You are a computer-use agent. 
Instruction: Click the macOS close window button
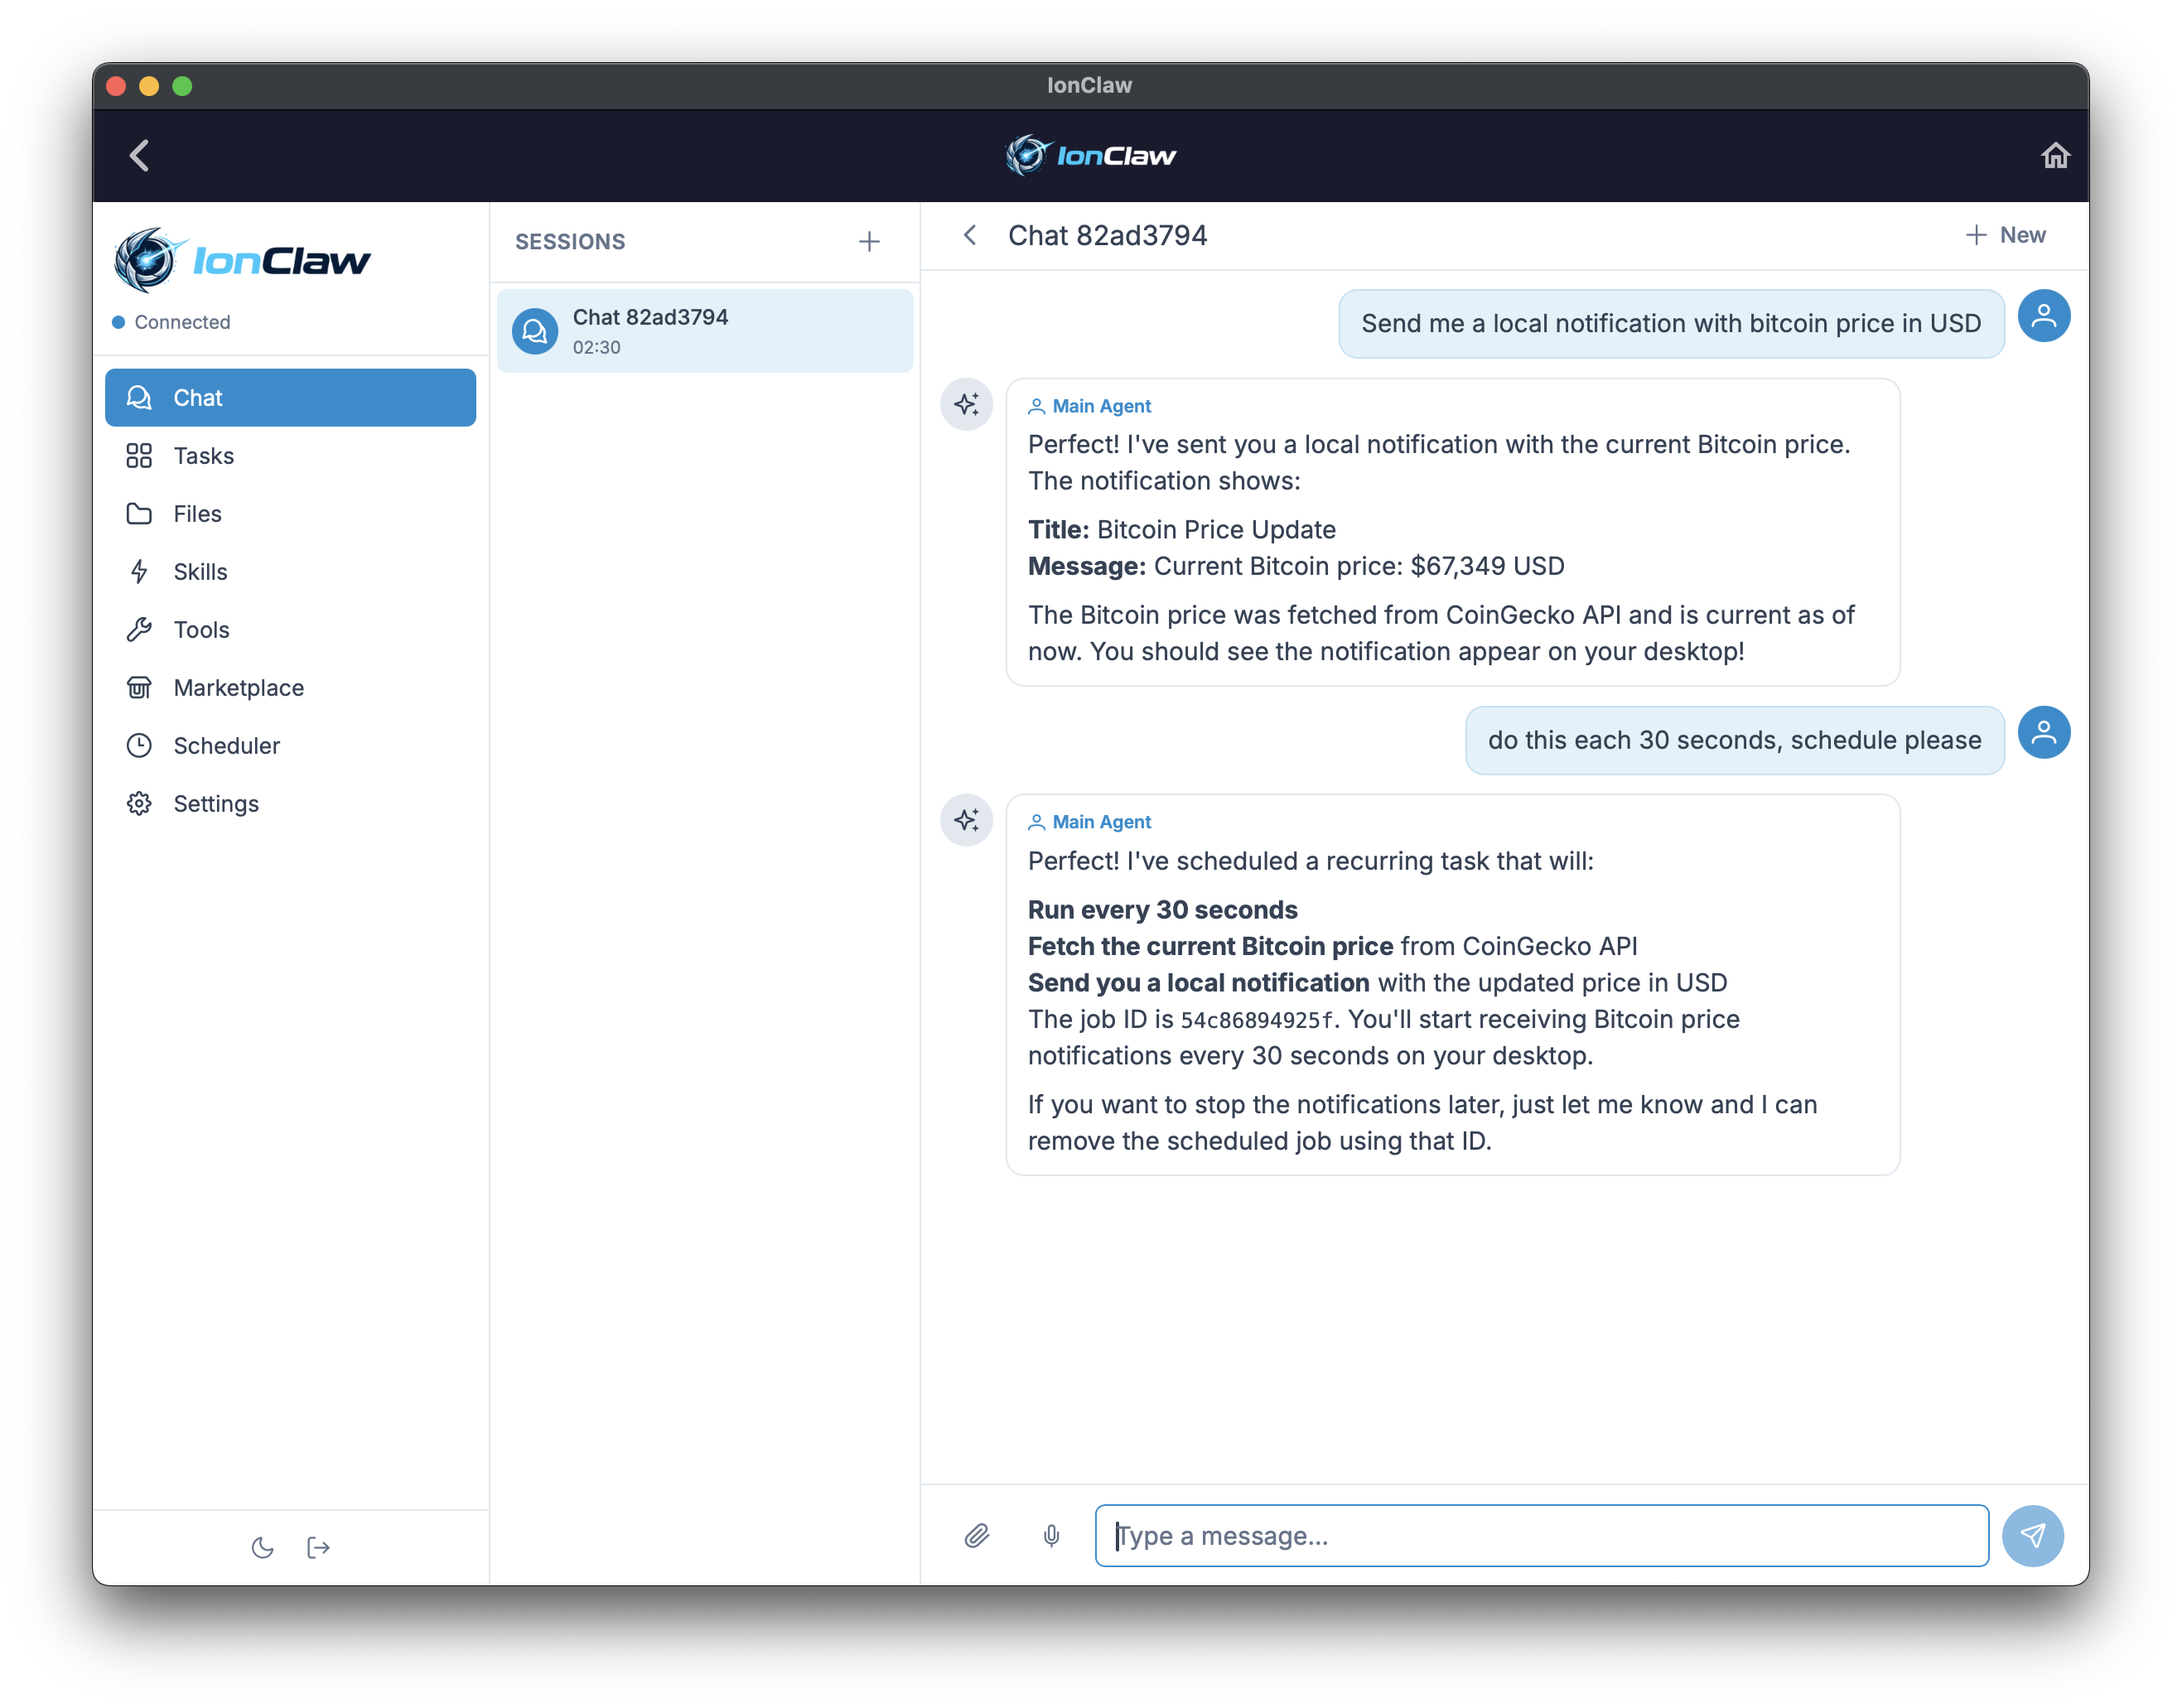click(116, 86)
